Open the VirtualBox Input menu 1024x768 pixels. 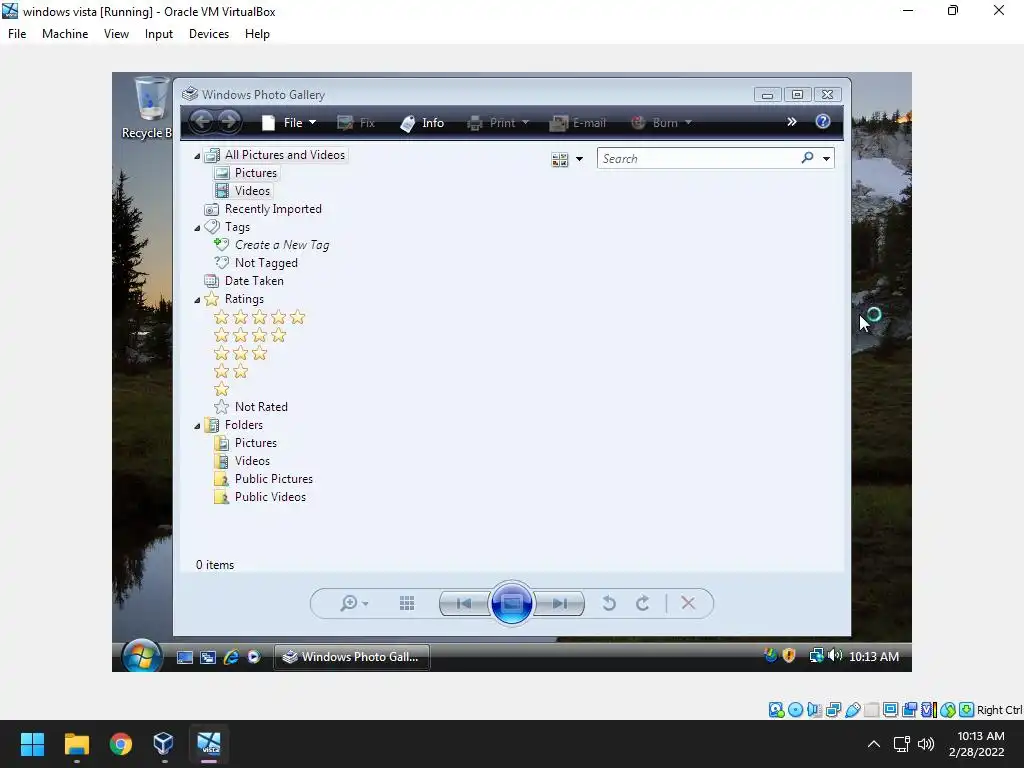159,34
